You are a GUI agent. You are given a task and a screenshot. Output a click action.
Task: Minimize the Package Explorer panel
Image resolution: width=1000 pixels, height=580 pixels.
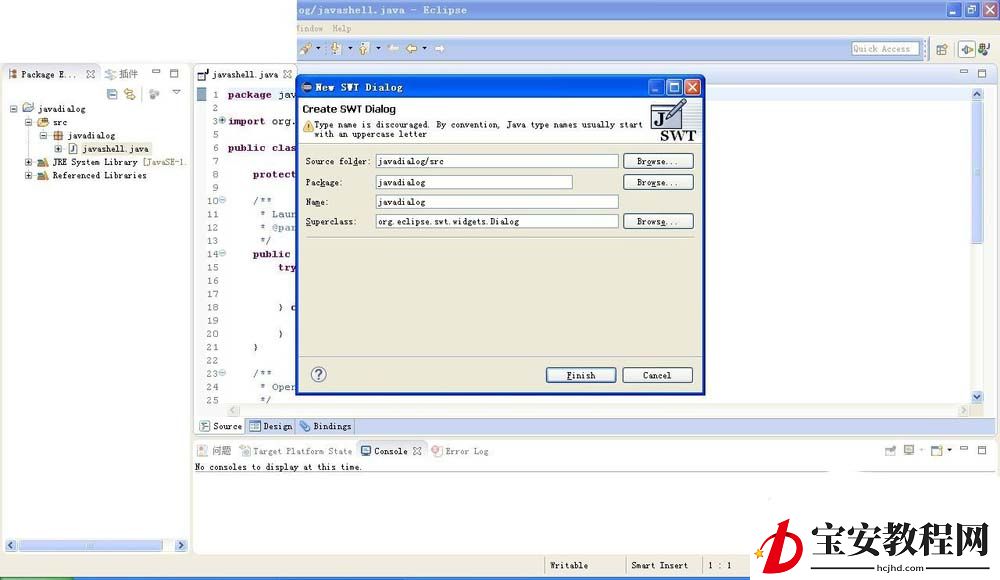click(x=156, y=72)
